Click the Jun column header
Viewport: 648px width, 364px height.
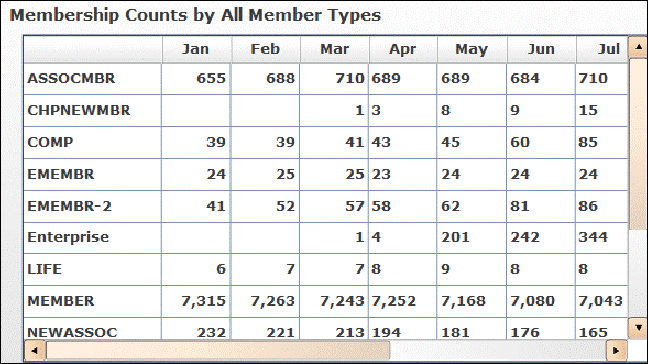coord(541,49)
